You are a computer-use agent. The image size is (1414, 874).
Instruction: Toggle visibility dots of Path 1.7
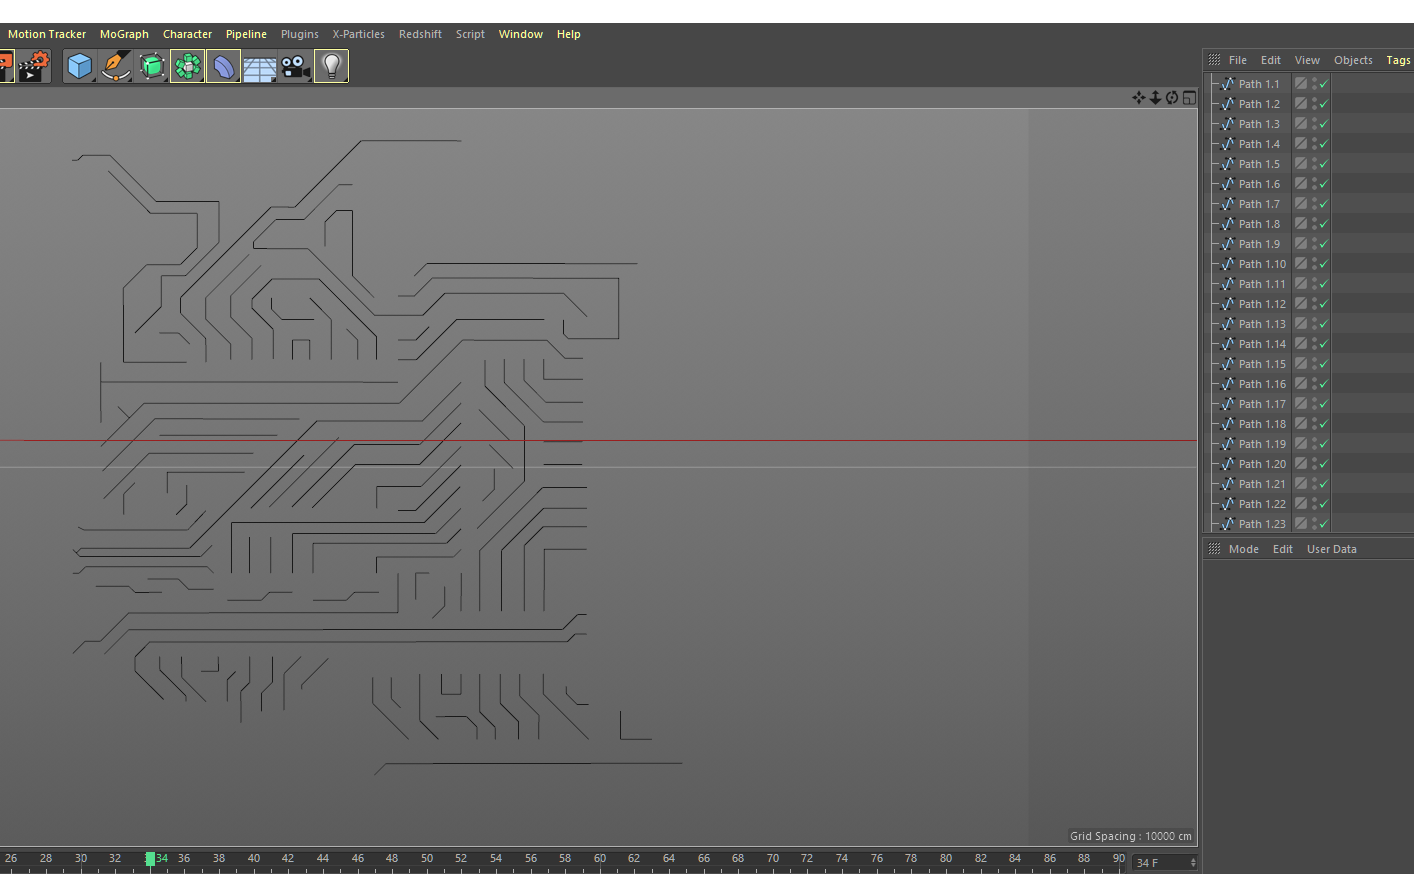[1314, 204]
